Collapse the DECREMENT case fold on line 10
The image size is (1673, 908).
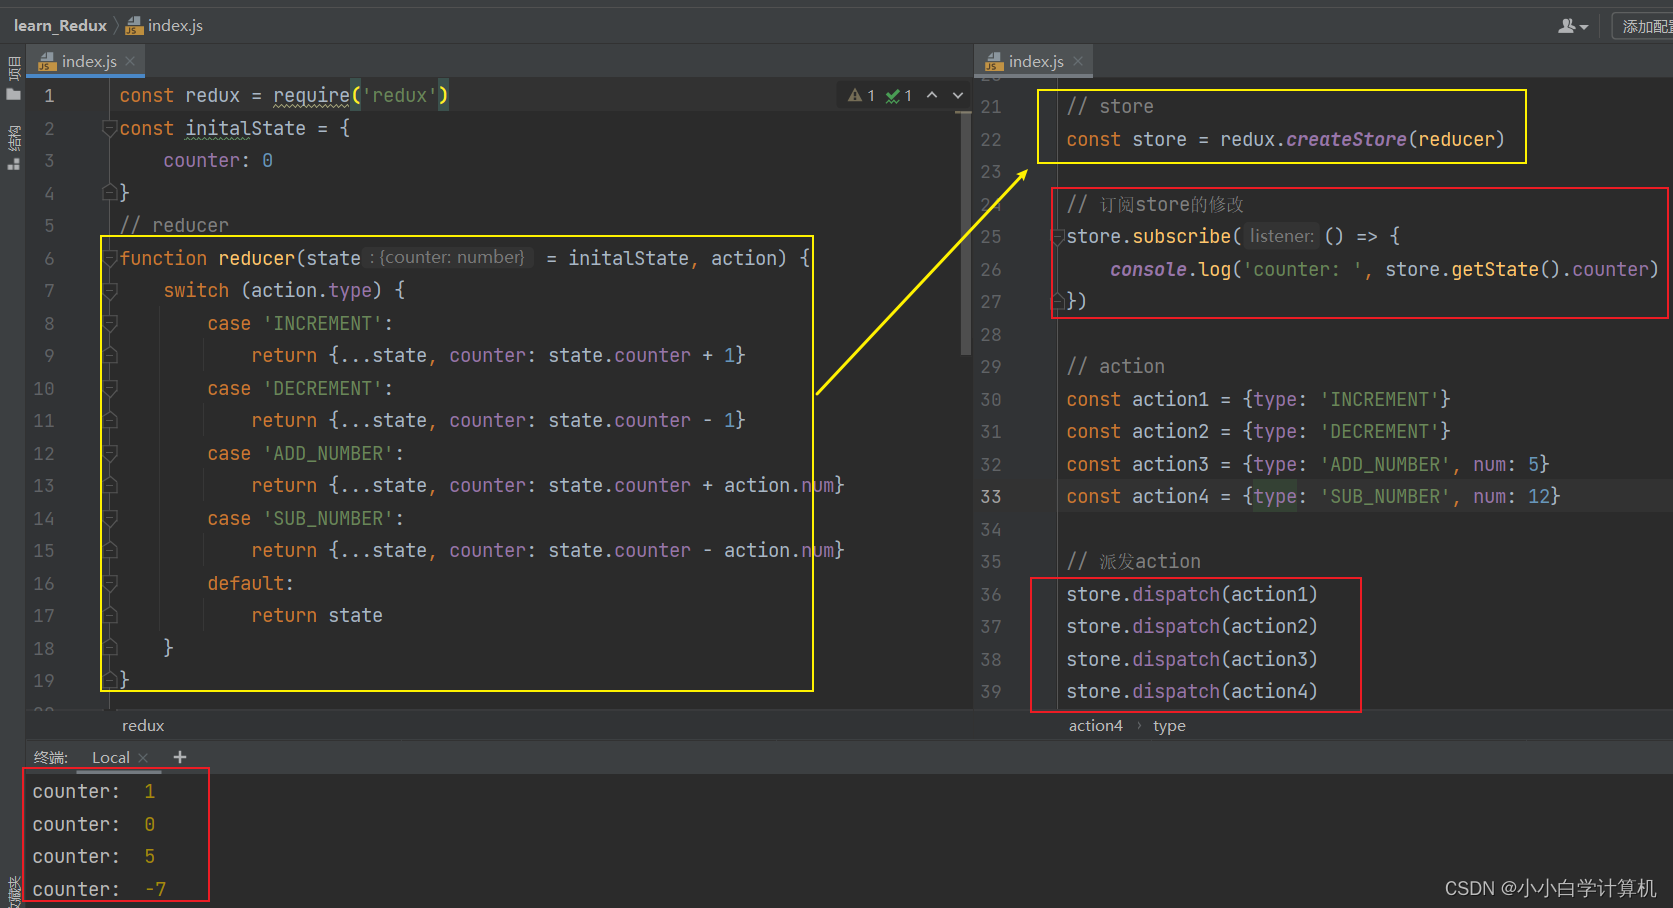[110, 388]
